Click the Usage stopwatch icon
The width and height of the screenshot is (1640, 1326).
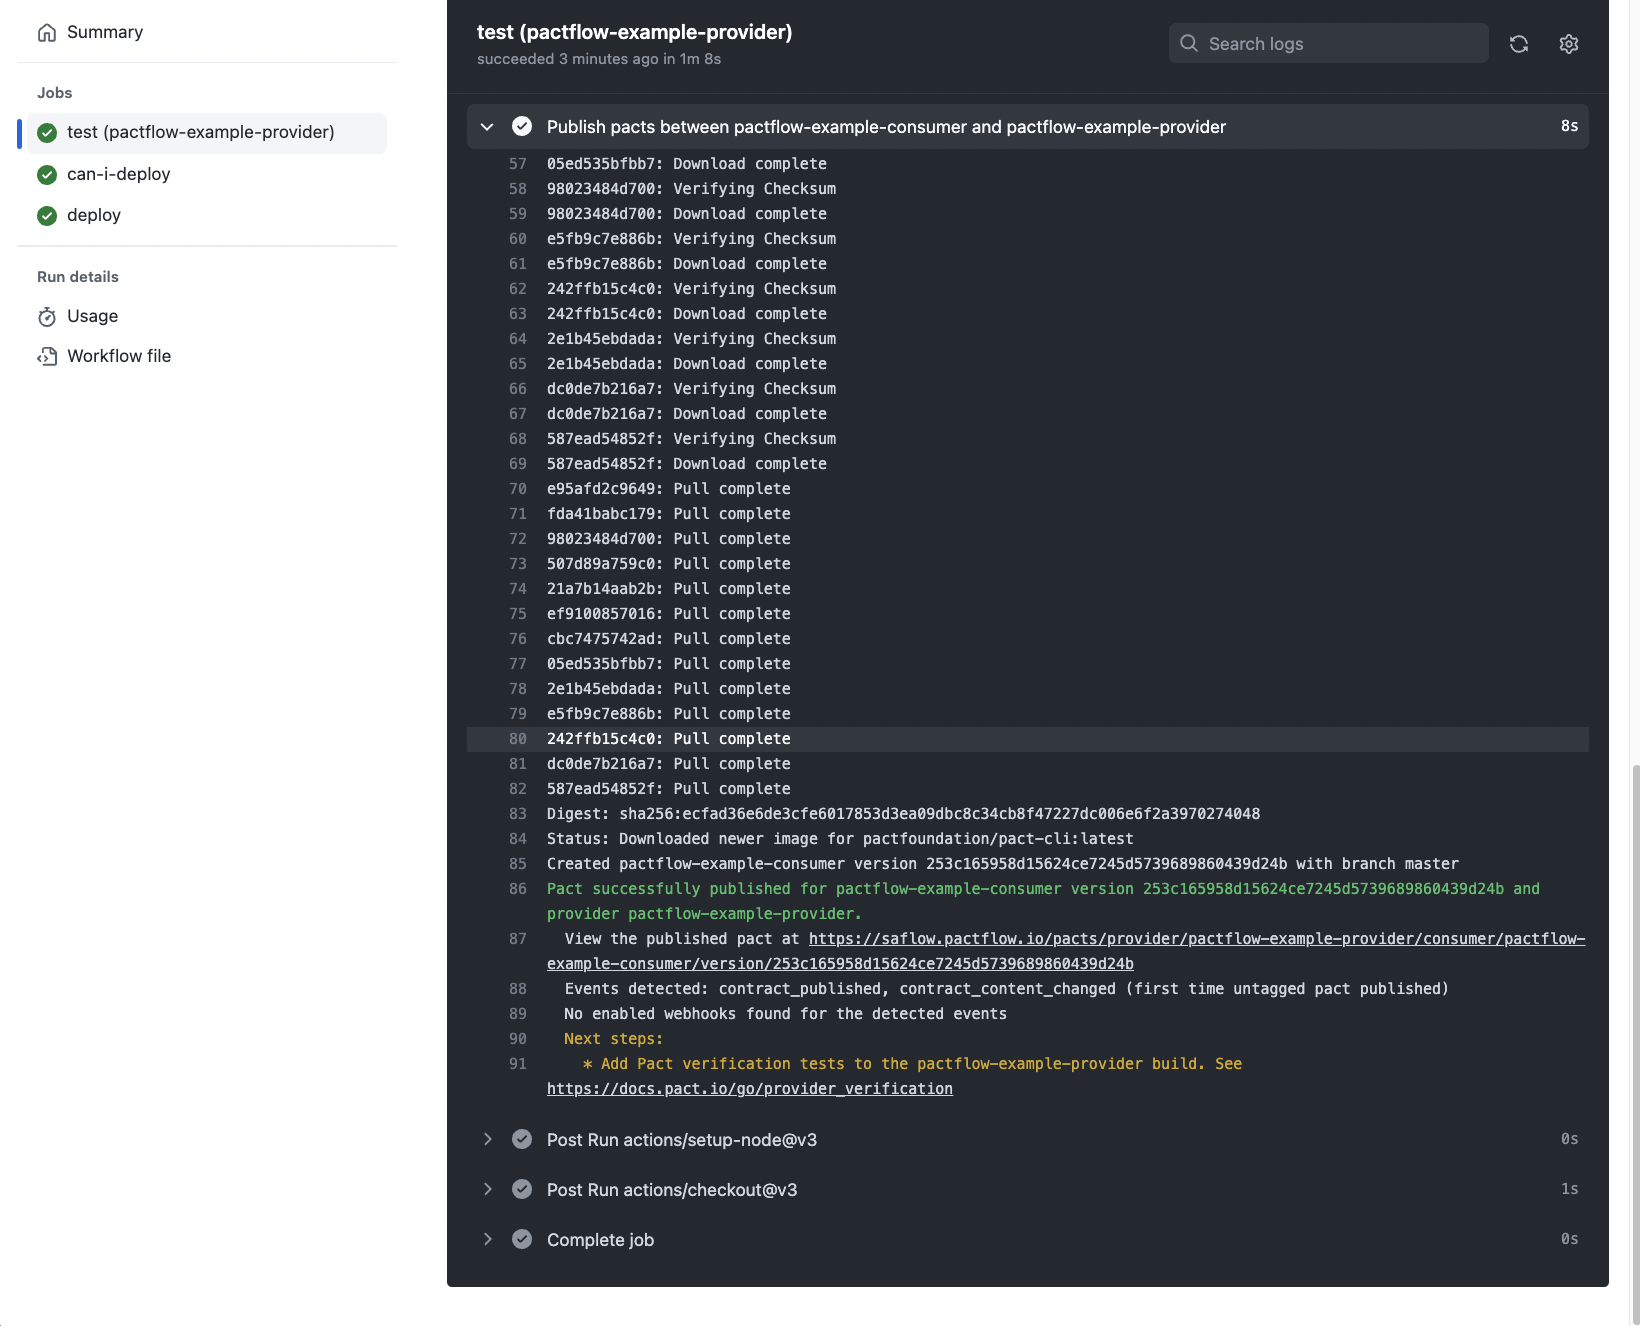[x=47, y=317]
